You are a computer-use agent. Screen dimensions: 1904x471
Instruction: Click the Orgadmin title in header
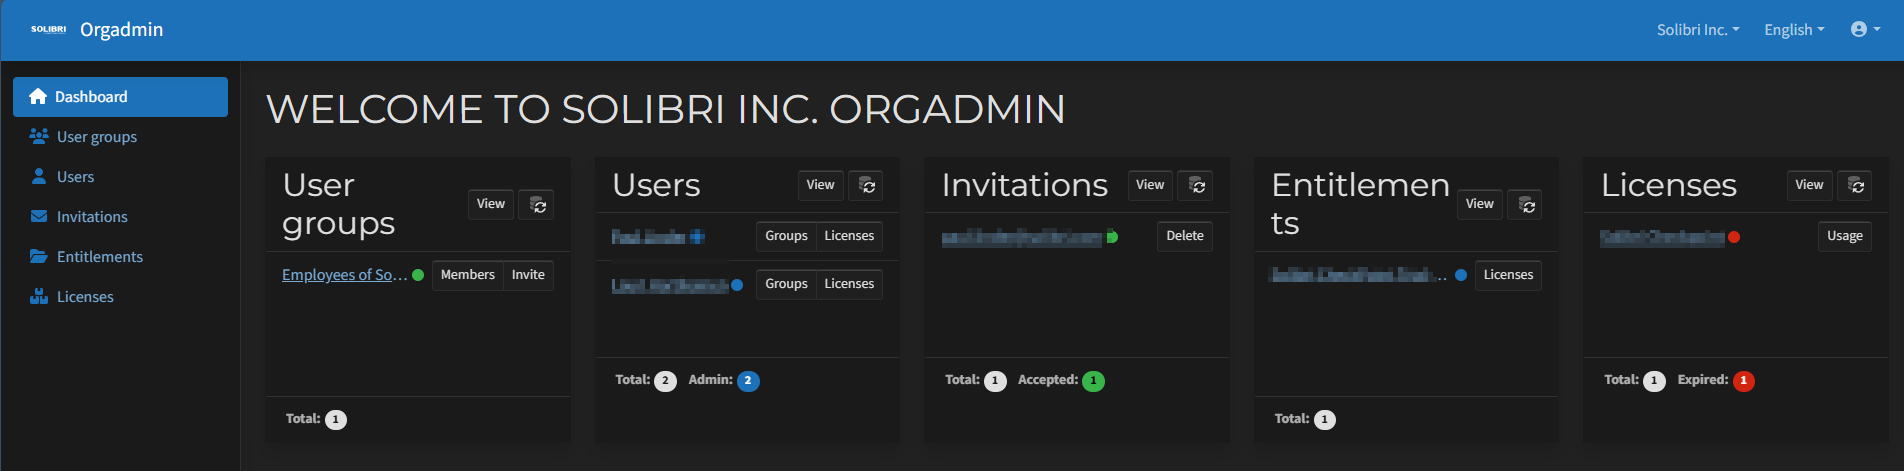(121, 30)
